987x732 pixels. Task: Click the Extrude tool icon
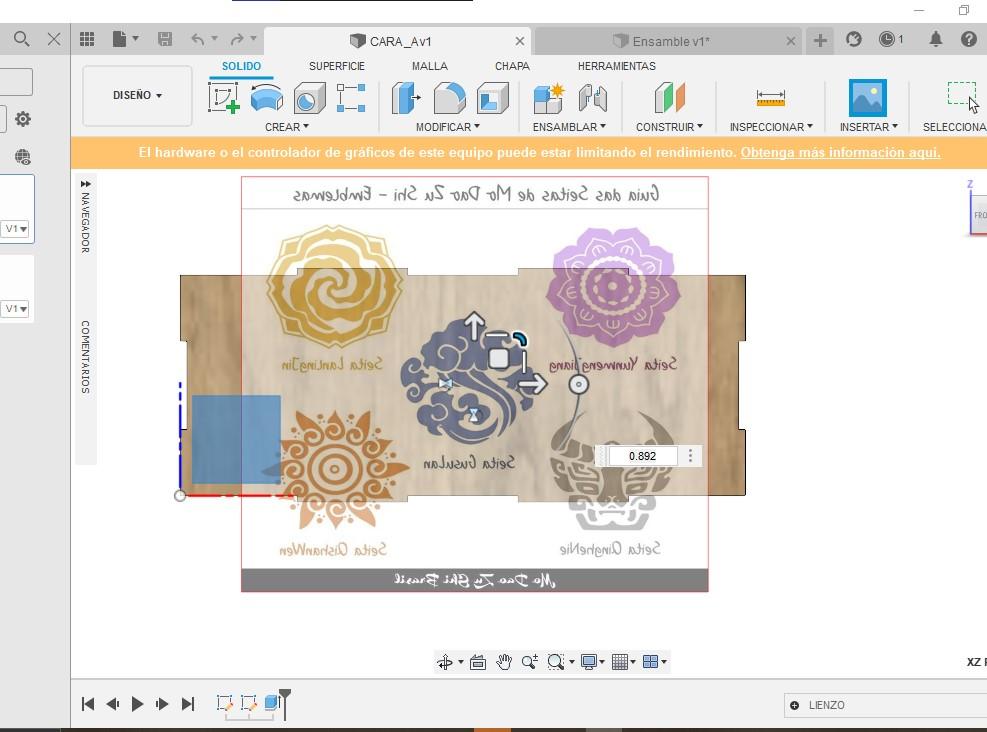point(267,98)
